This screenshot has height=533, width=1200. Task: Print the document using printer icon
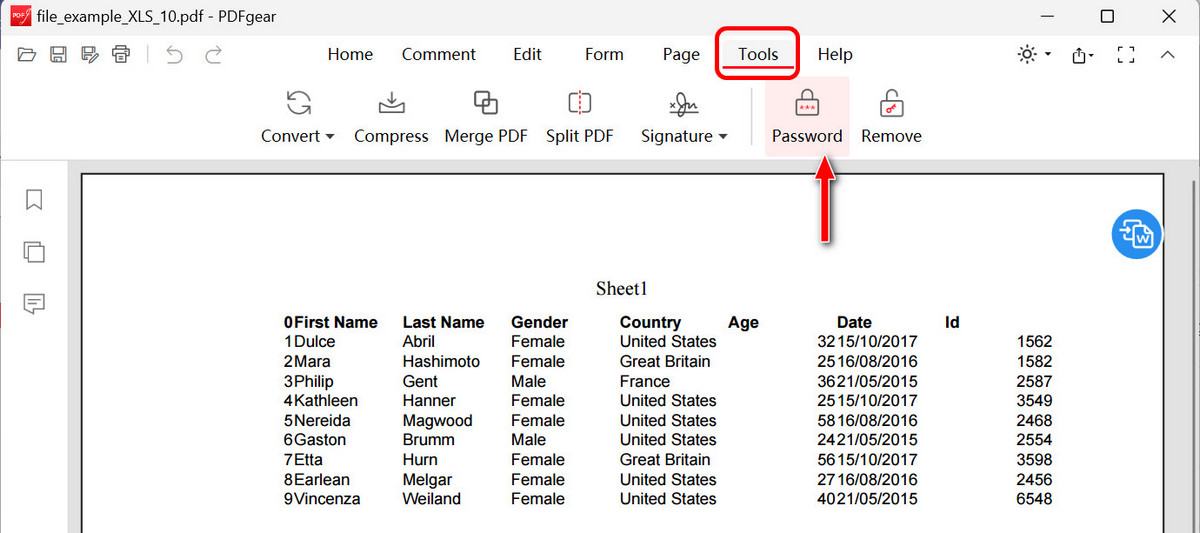coord(121,55)
